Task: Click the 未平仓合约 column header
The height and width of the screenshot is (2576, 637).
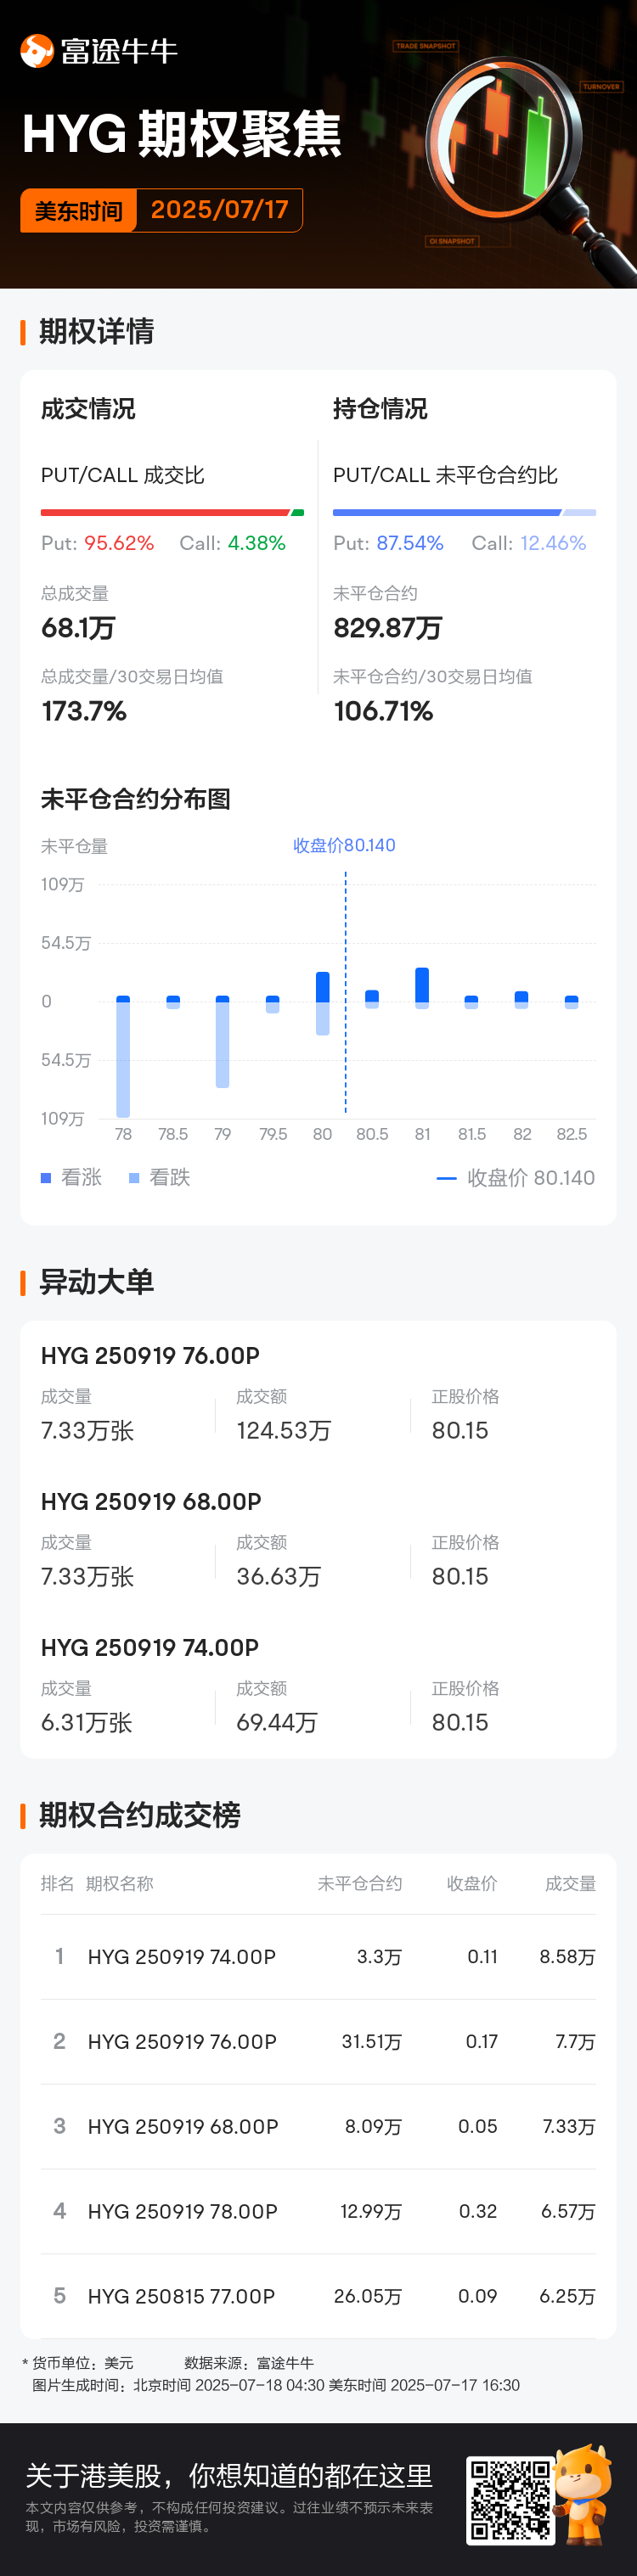Action: (360, 1884)
